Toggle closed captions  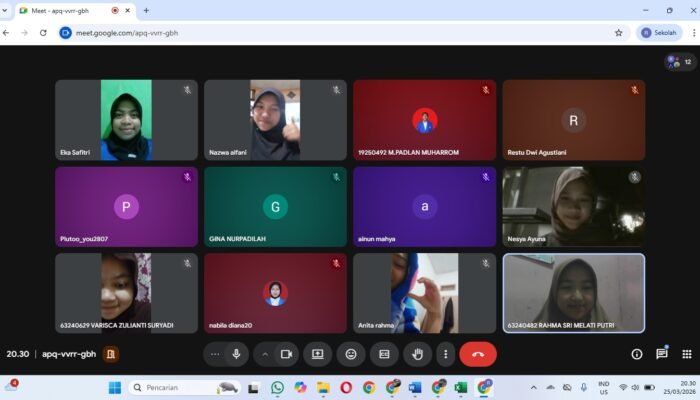pos(384,354)
